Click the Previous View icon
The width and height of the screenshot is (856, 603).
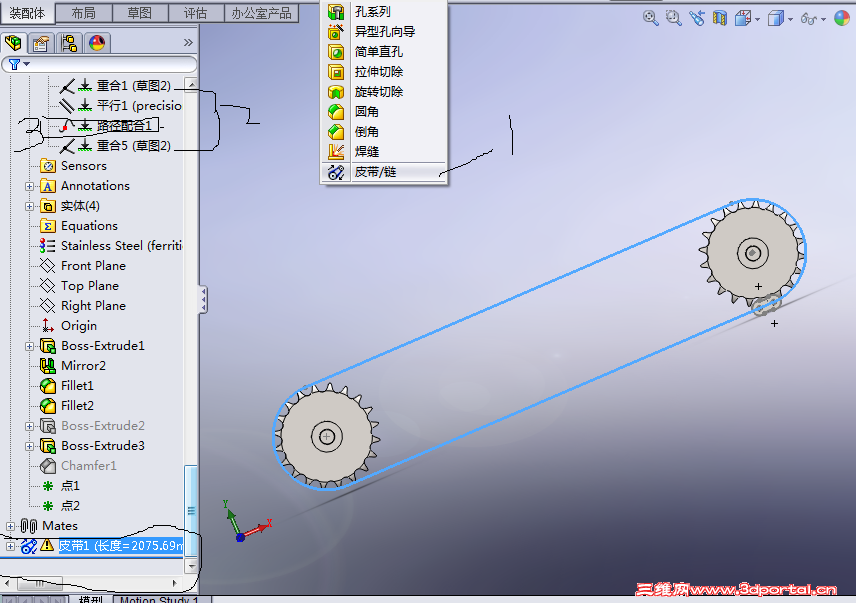pyautogui.click(x=697, y=18)
